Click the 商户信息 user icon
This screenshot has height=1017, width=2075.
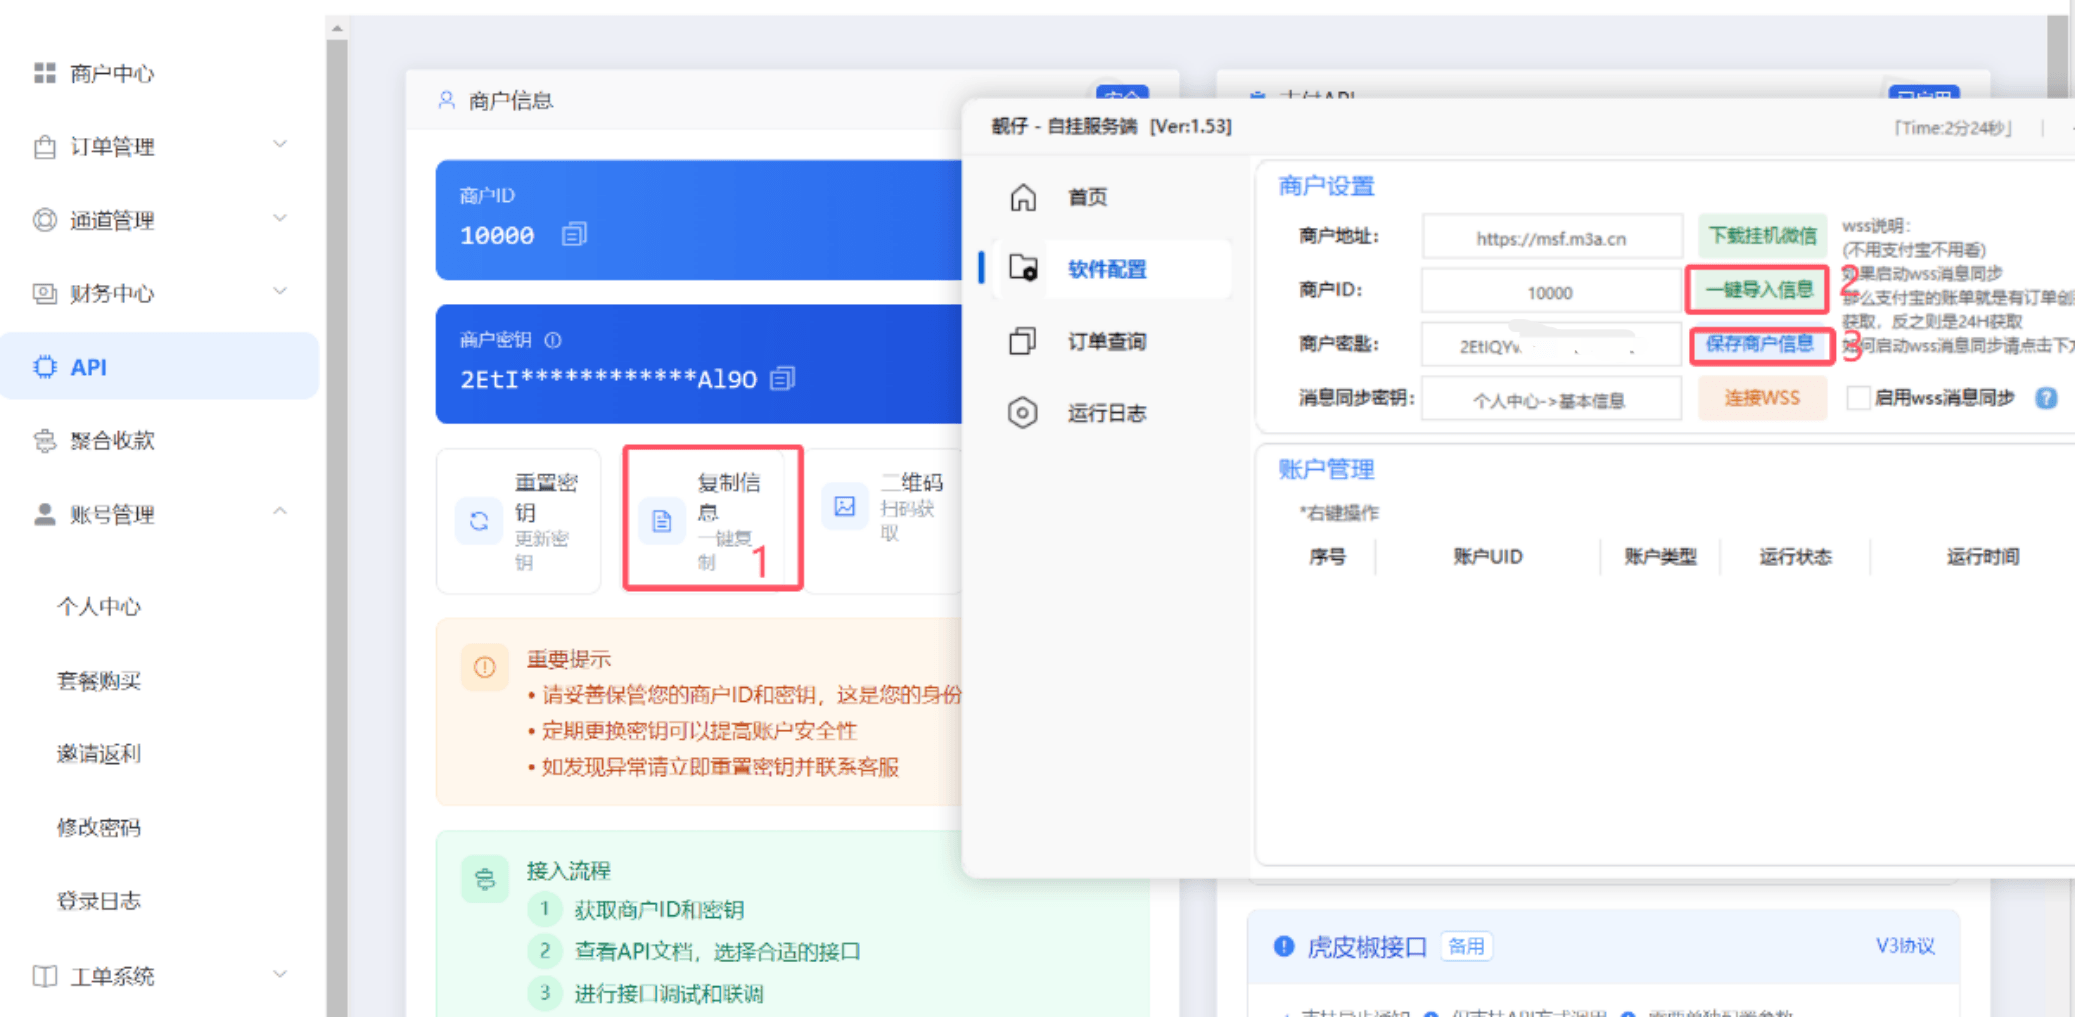(x=447, y=100)
